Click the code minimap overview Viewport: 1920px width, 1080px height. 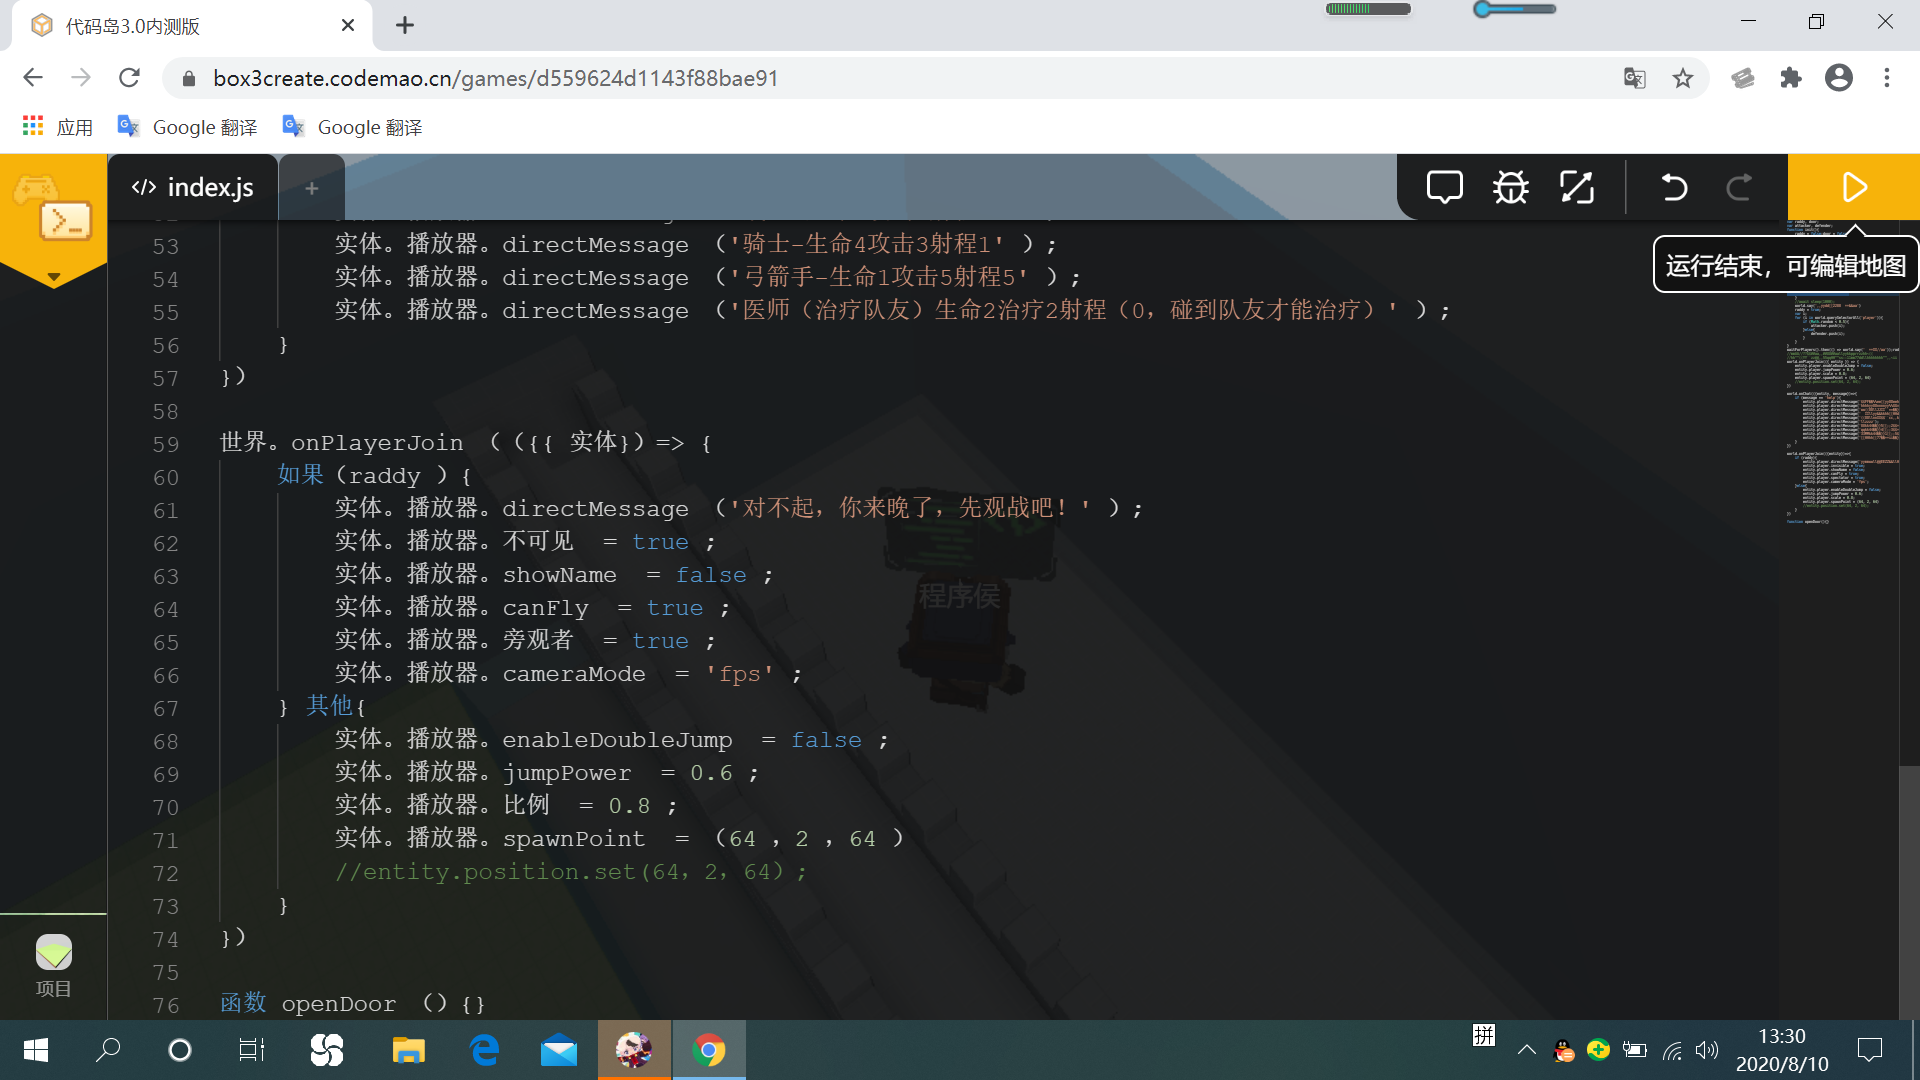click(x=1842, y=370)
